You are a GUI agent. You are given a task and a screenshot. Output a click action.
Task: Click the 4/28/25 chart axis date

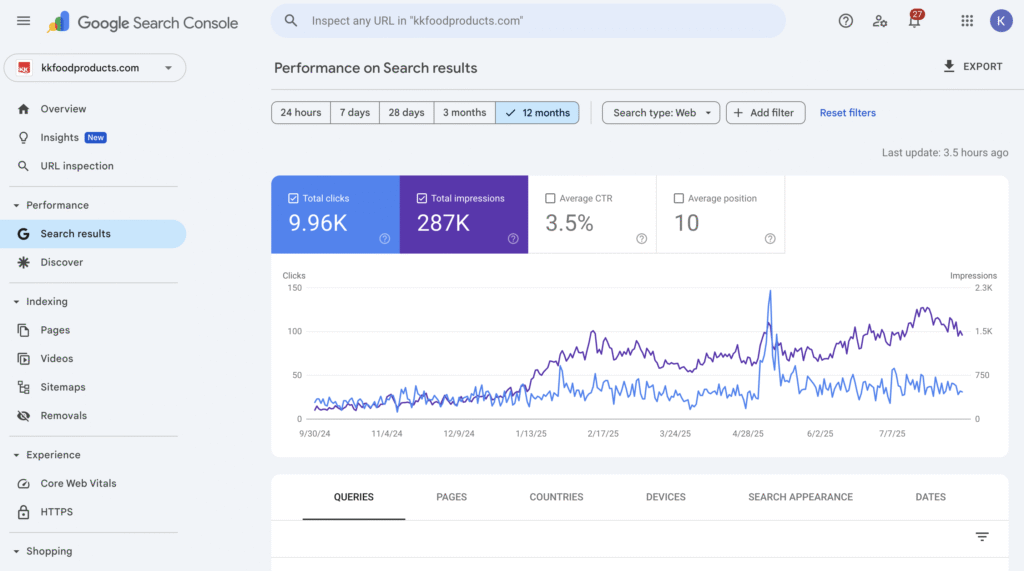click(x=748, y=434)
